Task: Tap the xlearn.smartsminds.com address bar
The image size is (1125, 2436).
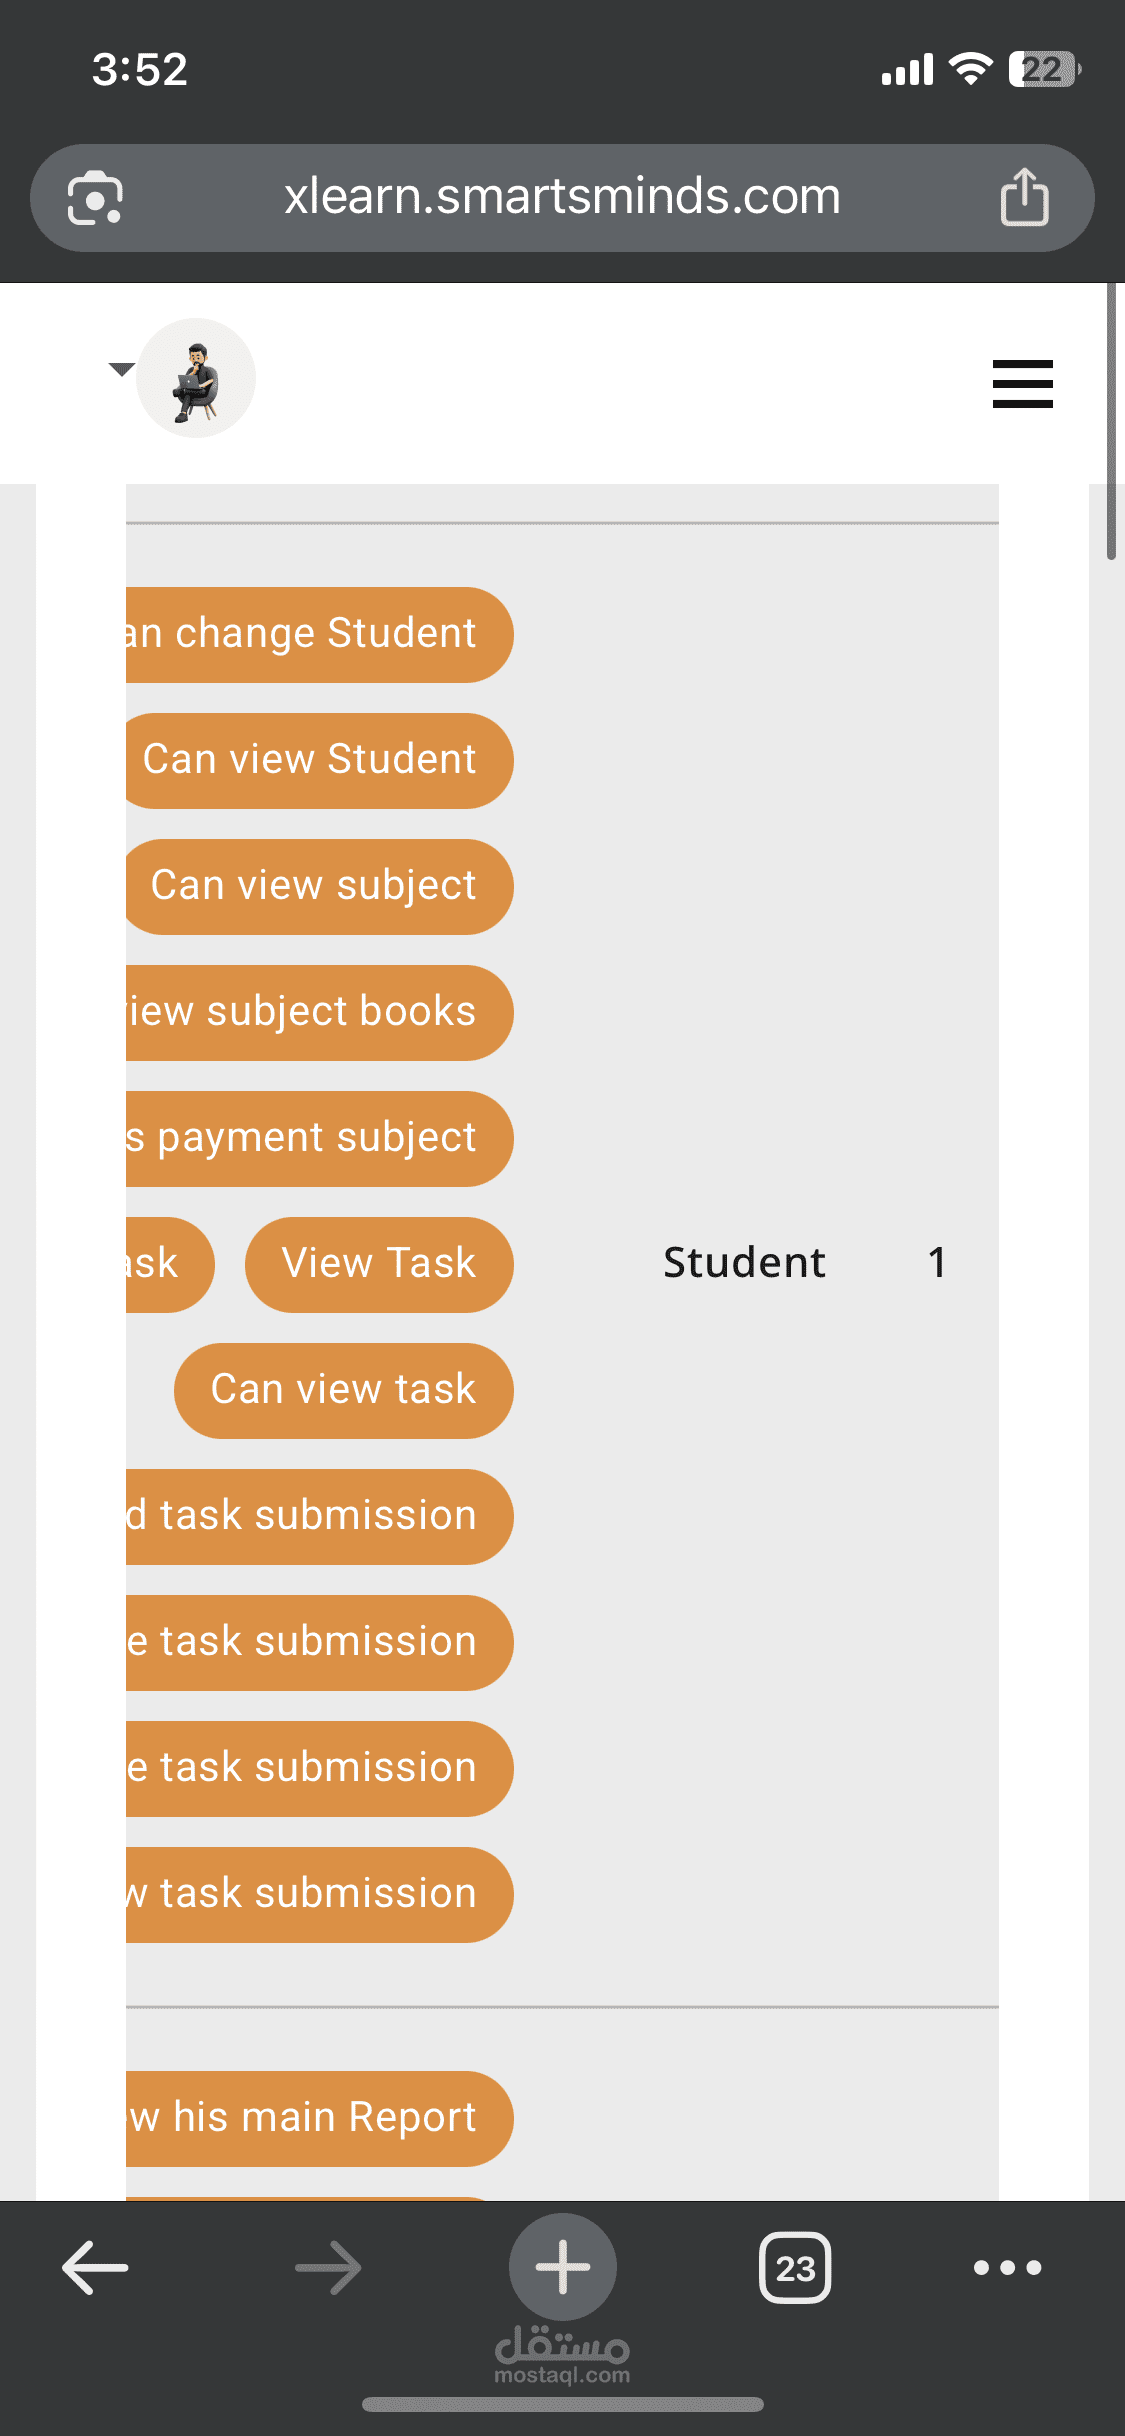Action: pyautogui.click(x=562, y=197)
